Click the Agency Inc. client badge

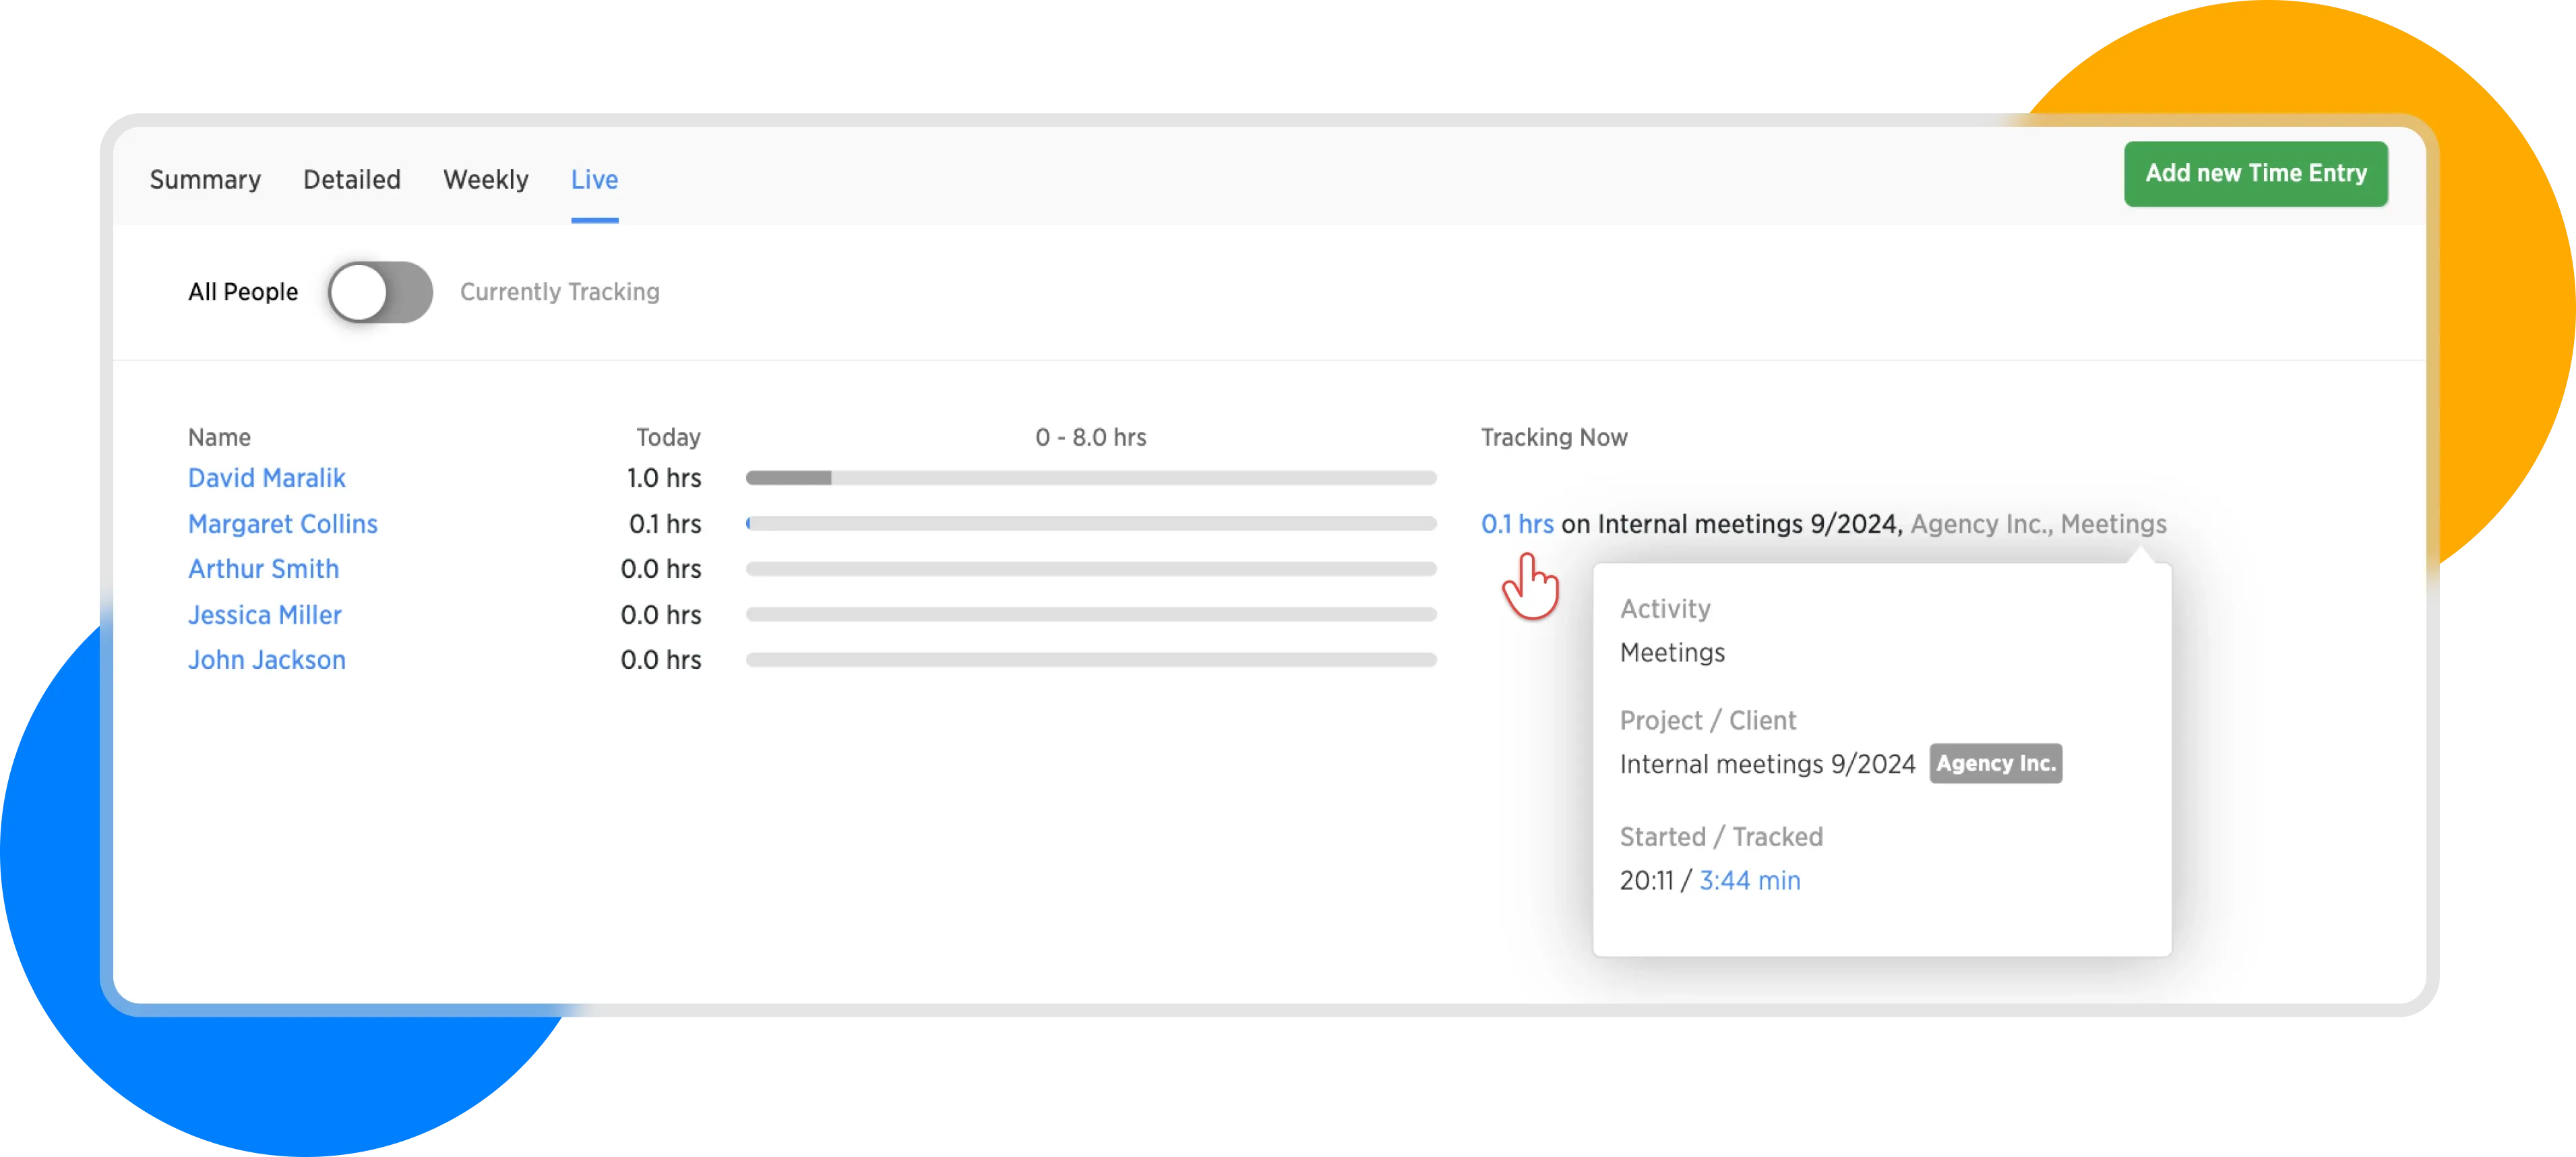click(x=1995, y=764)
